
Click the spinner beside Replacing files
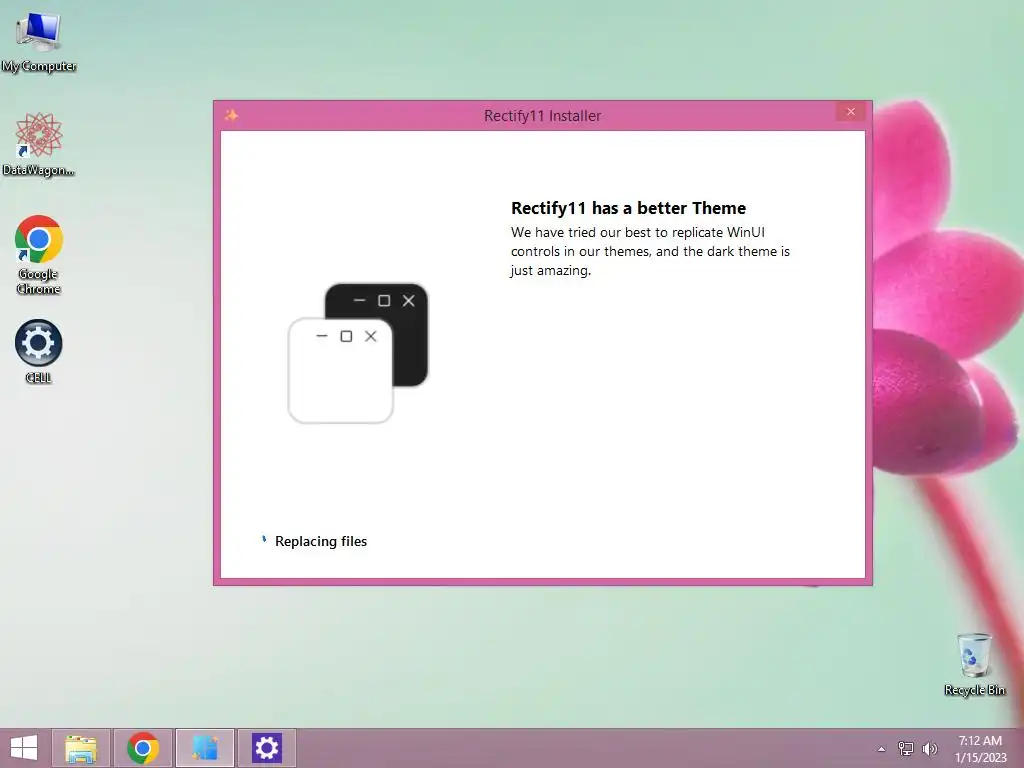[x=264, y=540]
